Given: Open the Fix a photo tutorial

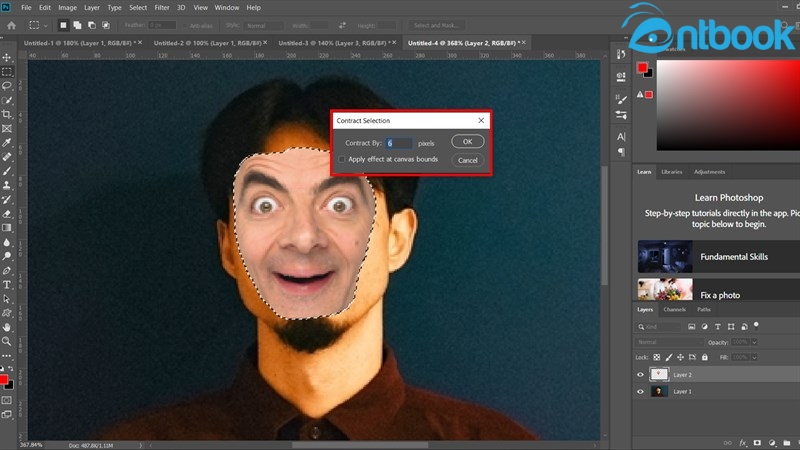Looking at the screenshot, I should [x=719, y=289].
